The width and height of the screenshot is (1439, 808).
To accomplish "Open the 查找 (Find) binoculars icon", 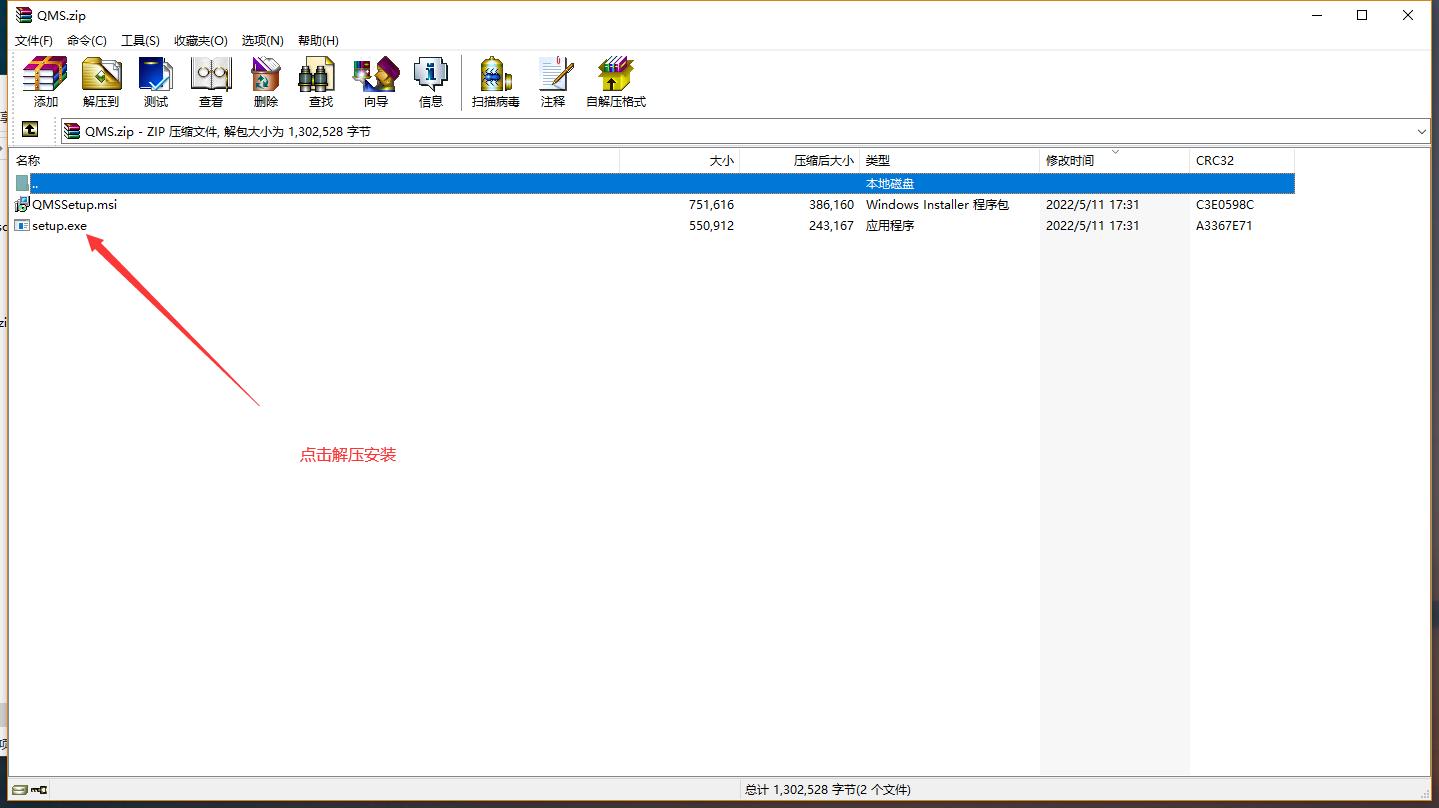I will pyautogui.click(x=321, y=81).
